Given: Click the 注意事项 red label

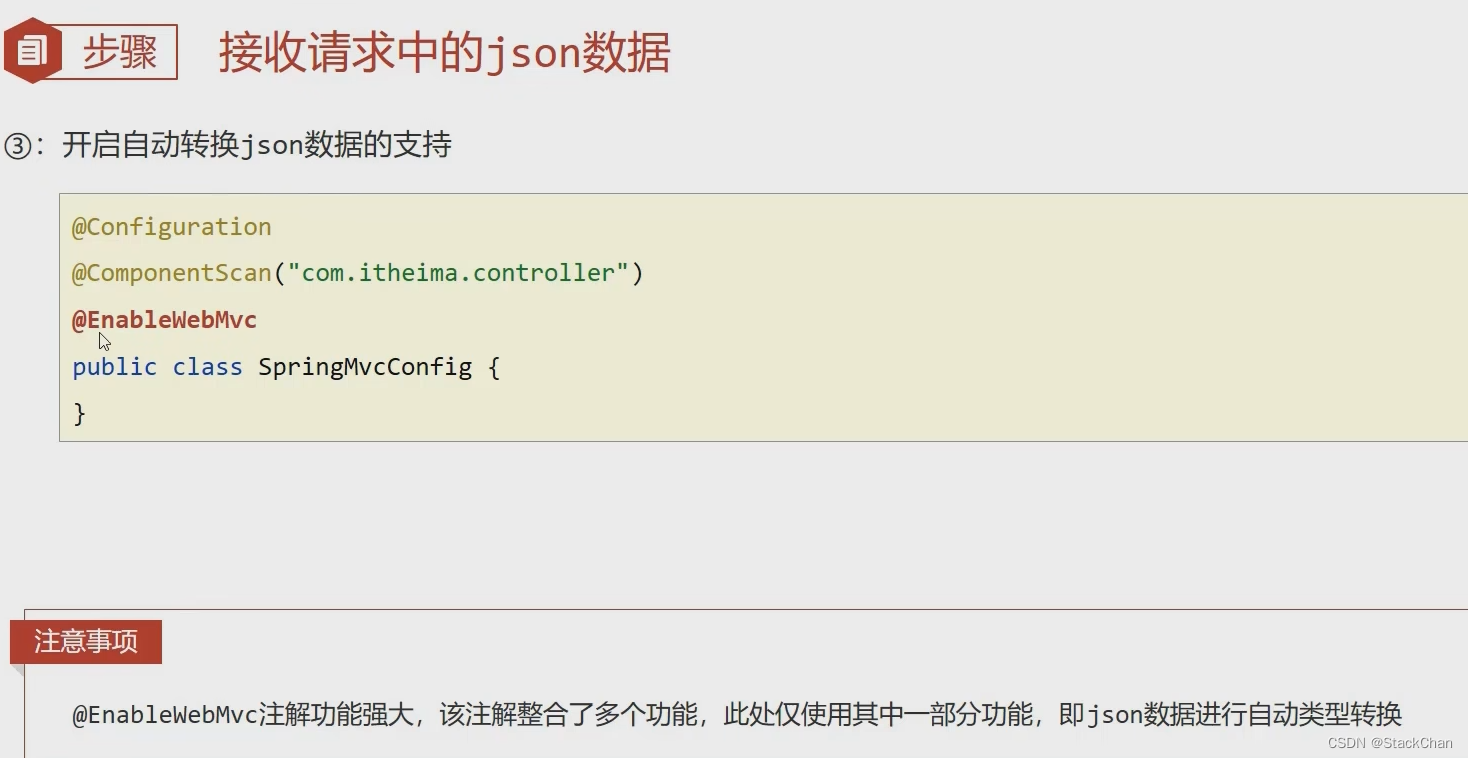Looking at the screenshot, I should [x=86, y=641].
